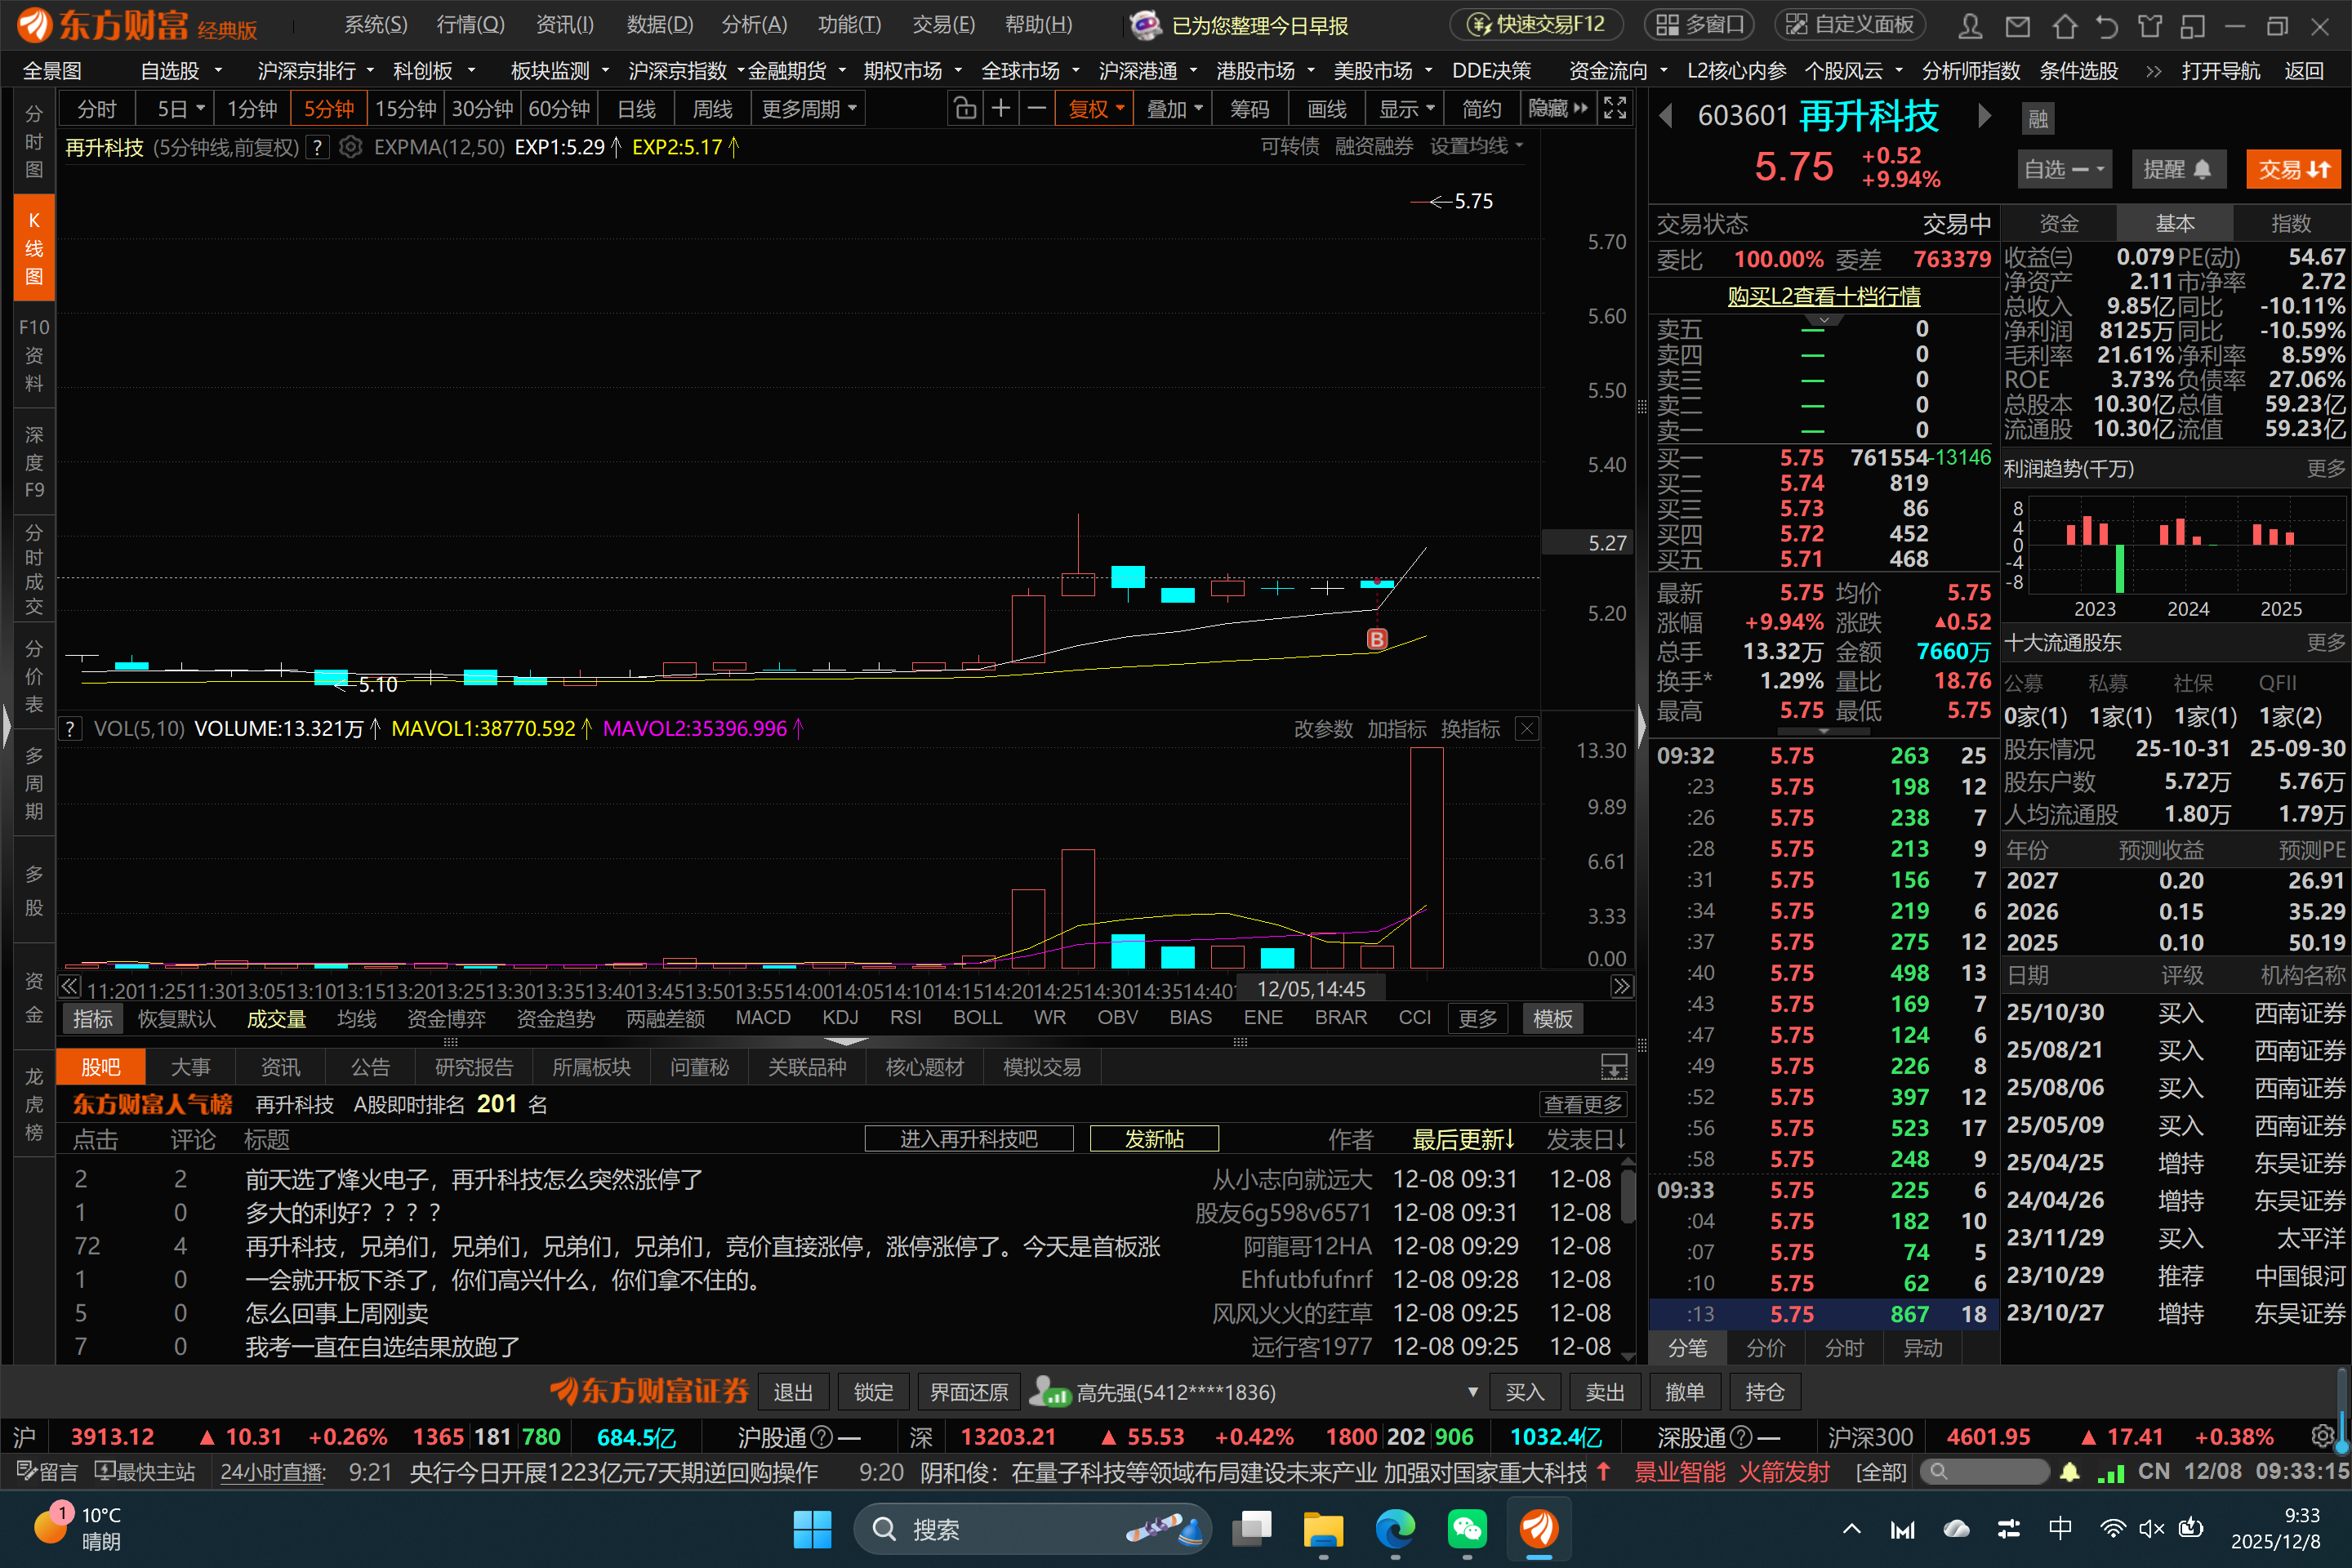This screenshot has height=1568, width=2352.
Task: Open EXPMA indicator settings gear
Action: (x=350, y=148)
